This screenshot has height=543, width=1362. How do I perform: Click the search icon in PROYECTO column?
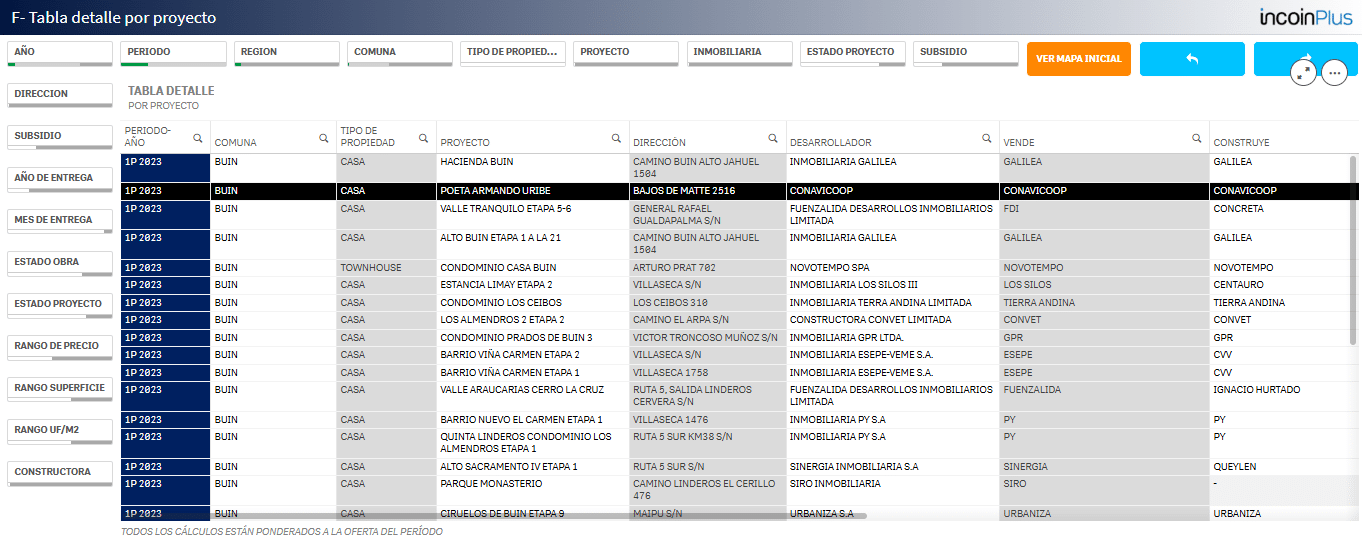coord(618,138)
